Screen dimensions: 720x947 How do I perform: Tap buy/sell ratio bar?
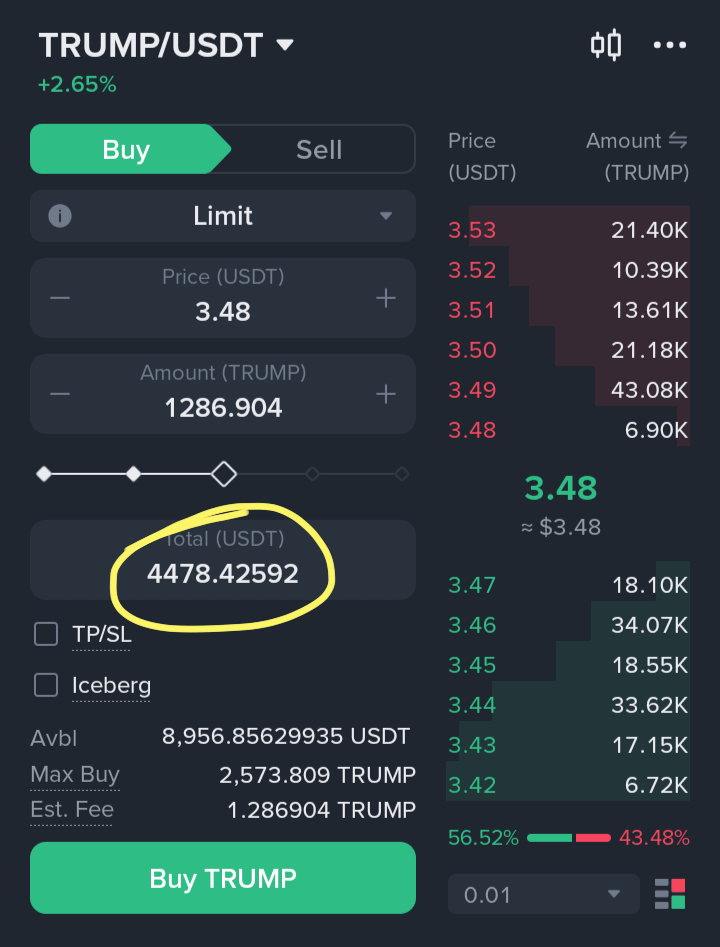click(568, 838)
